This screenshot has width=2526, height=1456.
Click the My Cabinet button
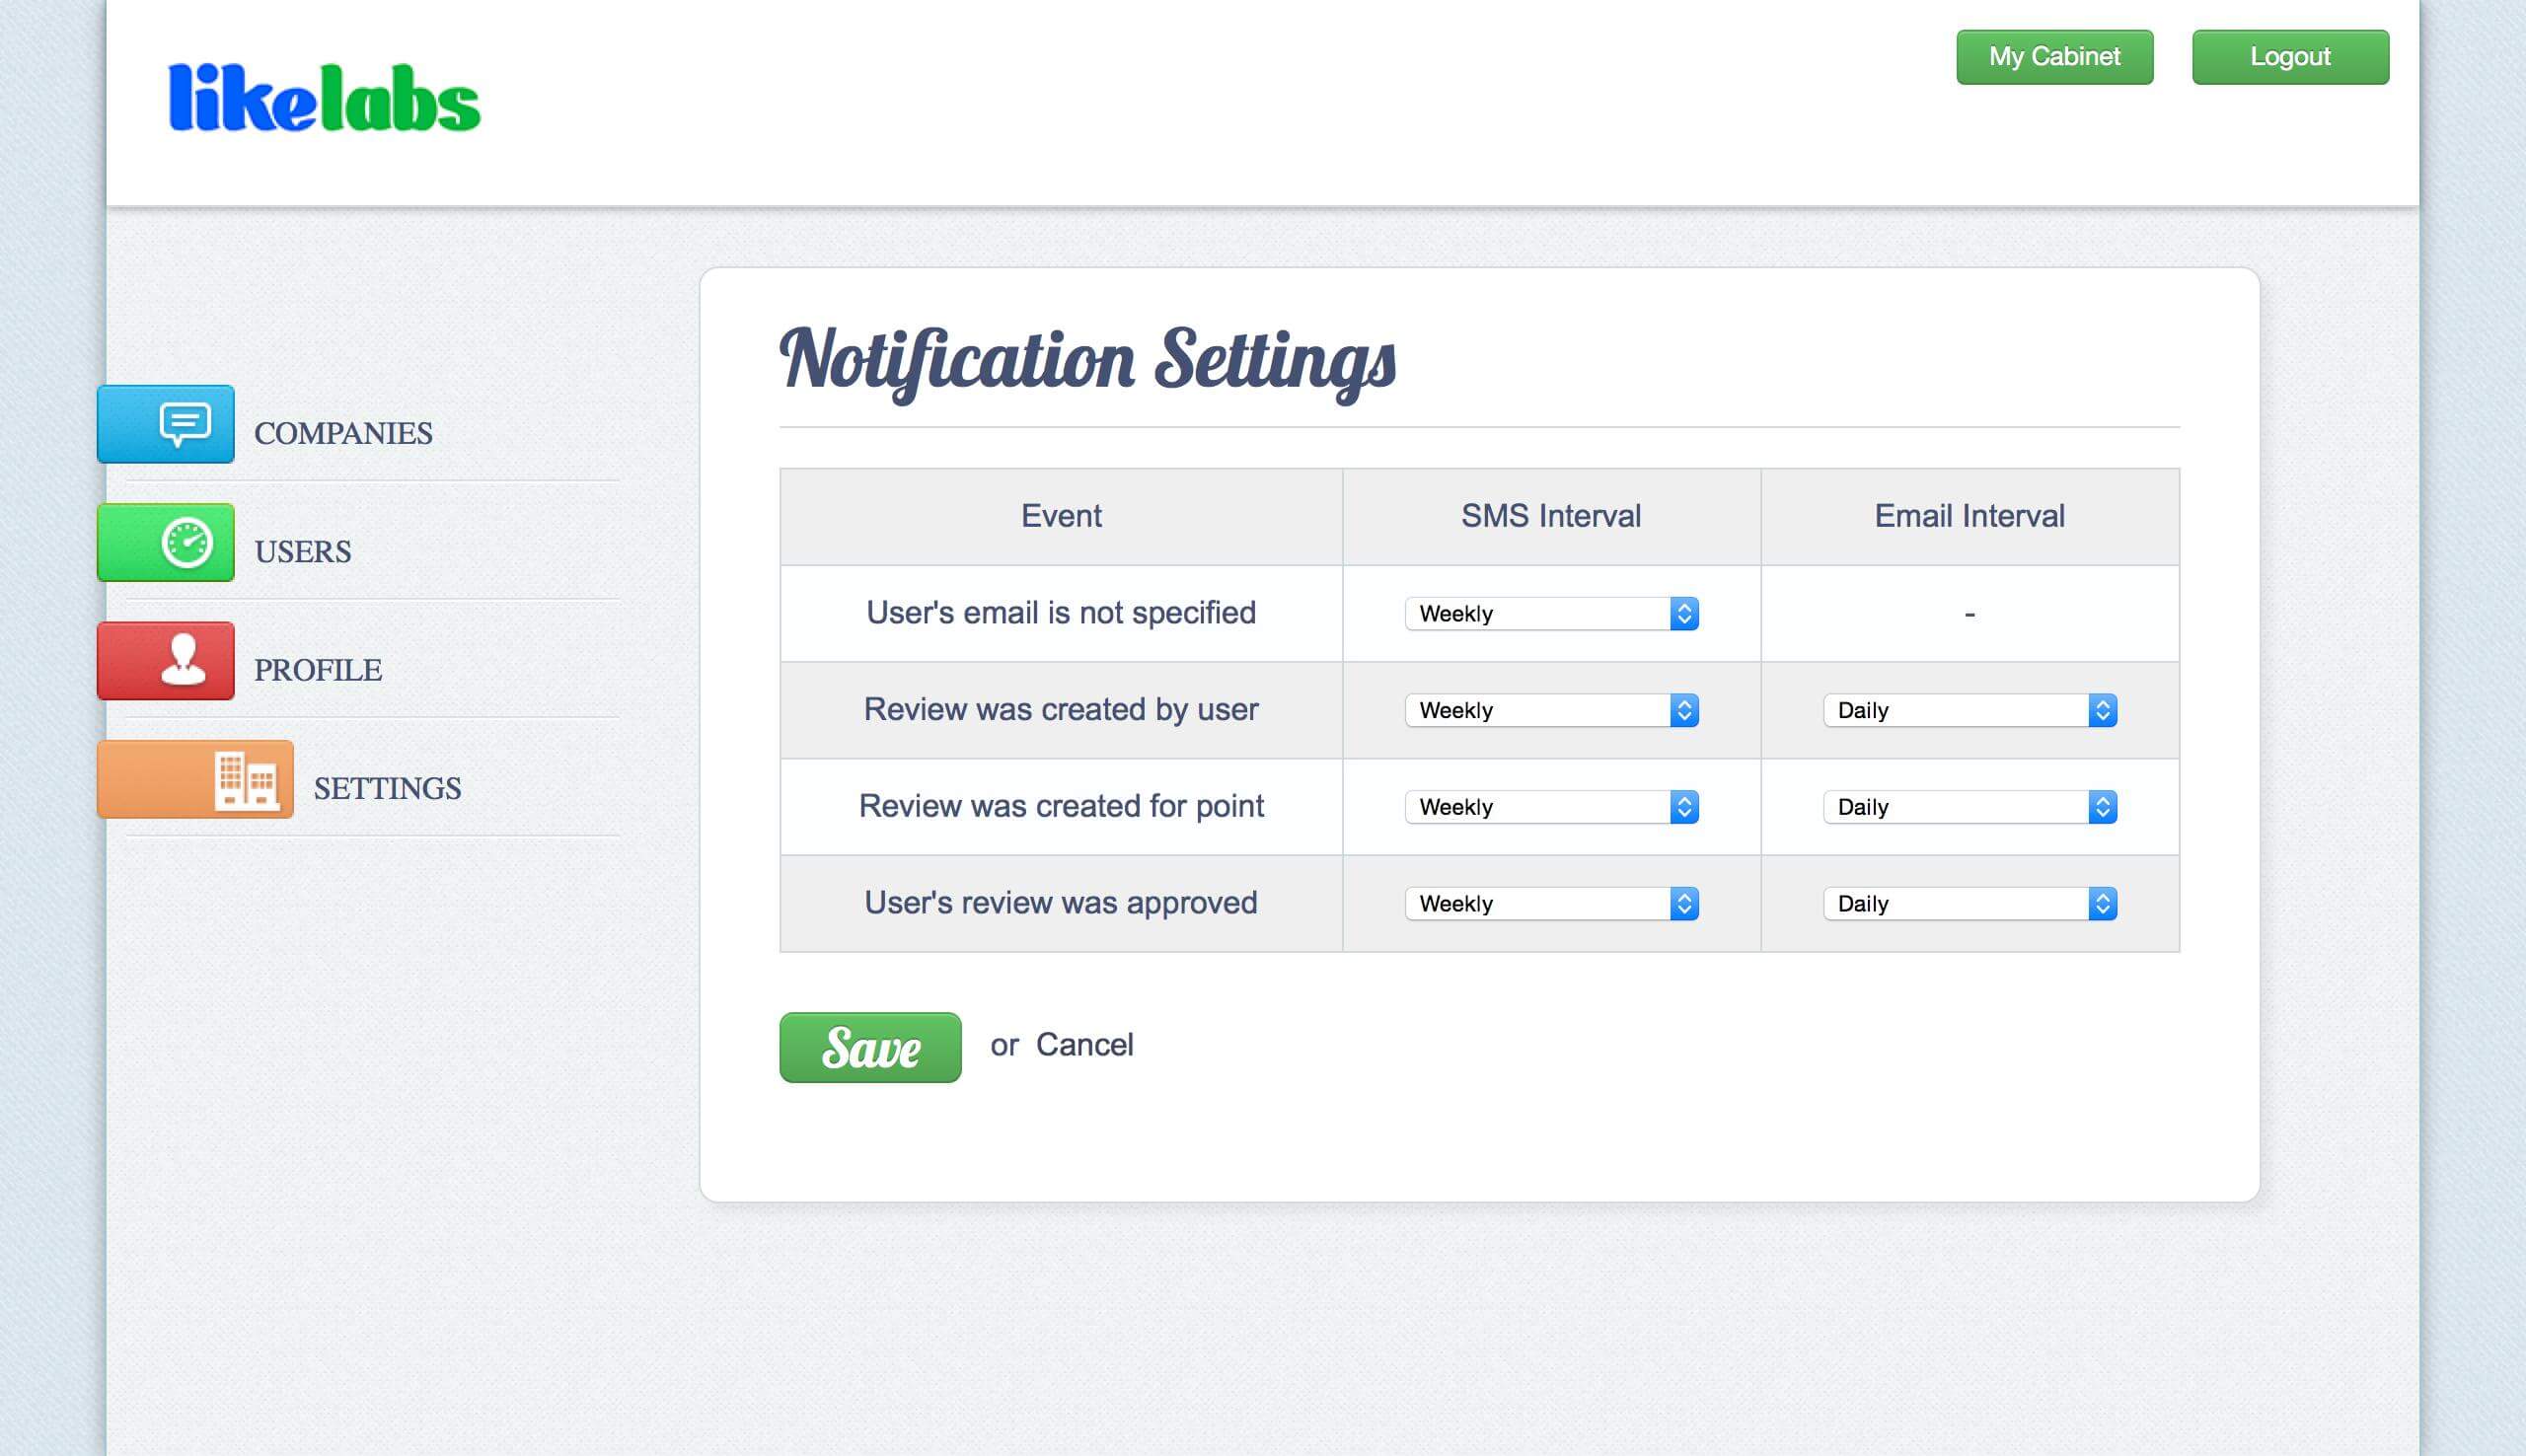2054,57
